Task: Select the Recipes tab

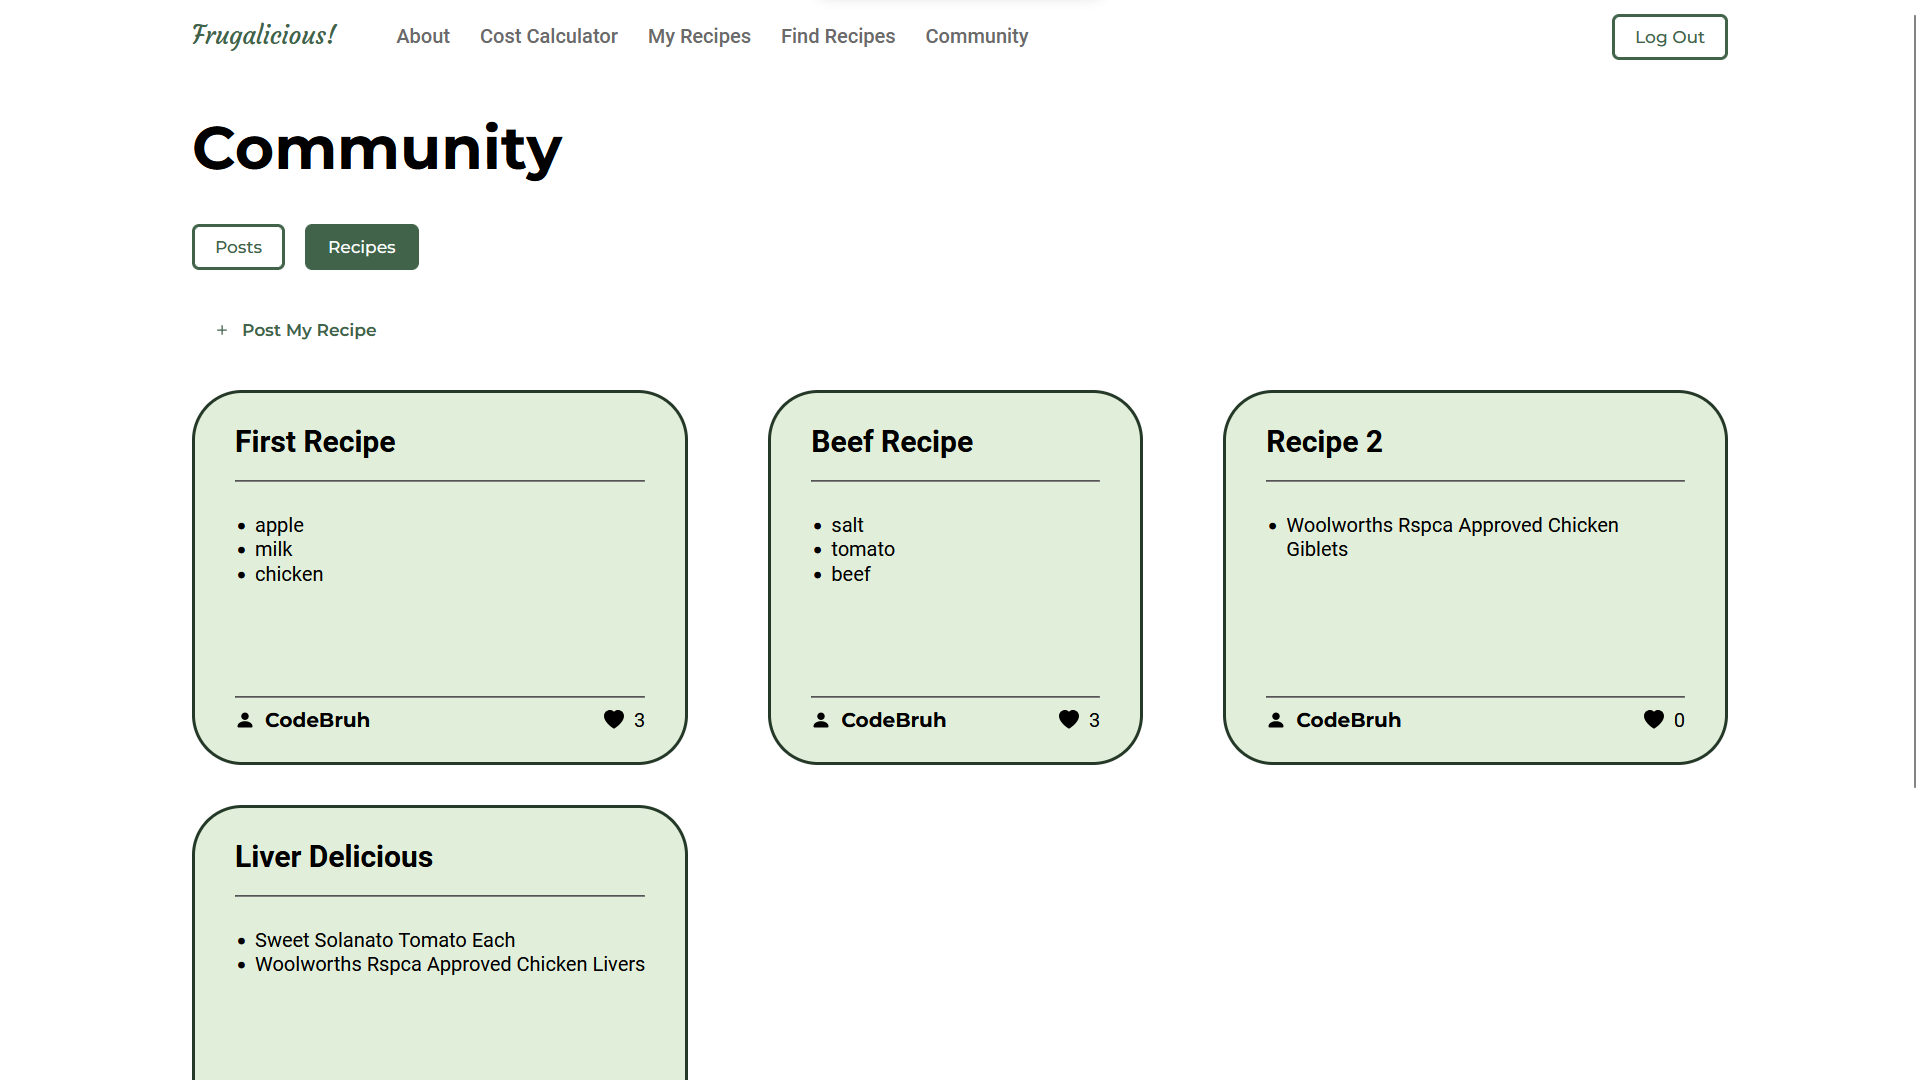Action: [x=361, y=247]
